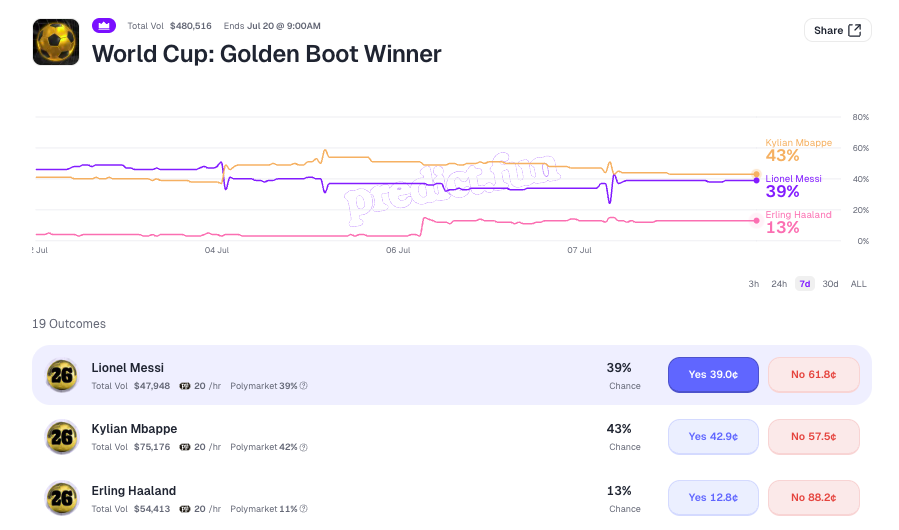This screenshot has height=530, width=899.
Task: Select the 24h chart range
Action: coord(779,284)
